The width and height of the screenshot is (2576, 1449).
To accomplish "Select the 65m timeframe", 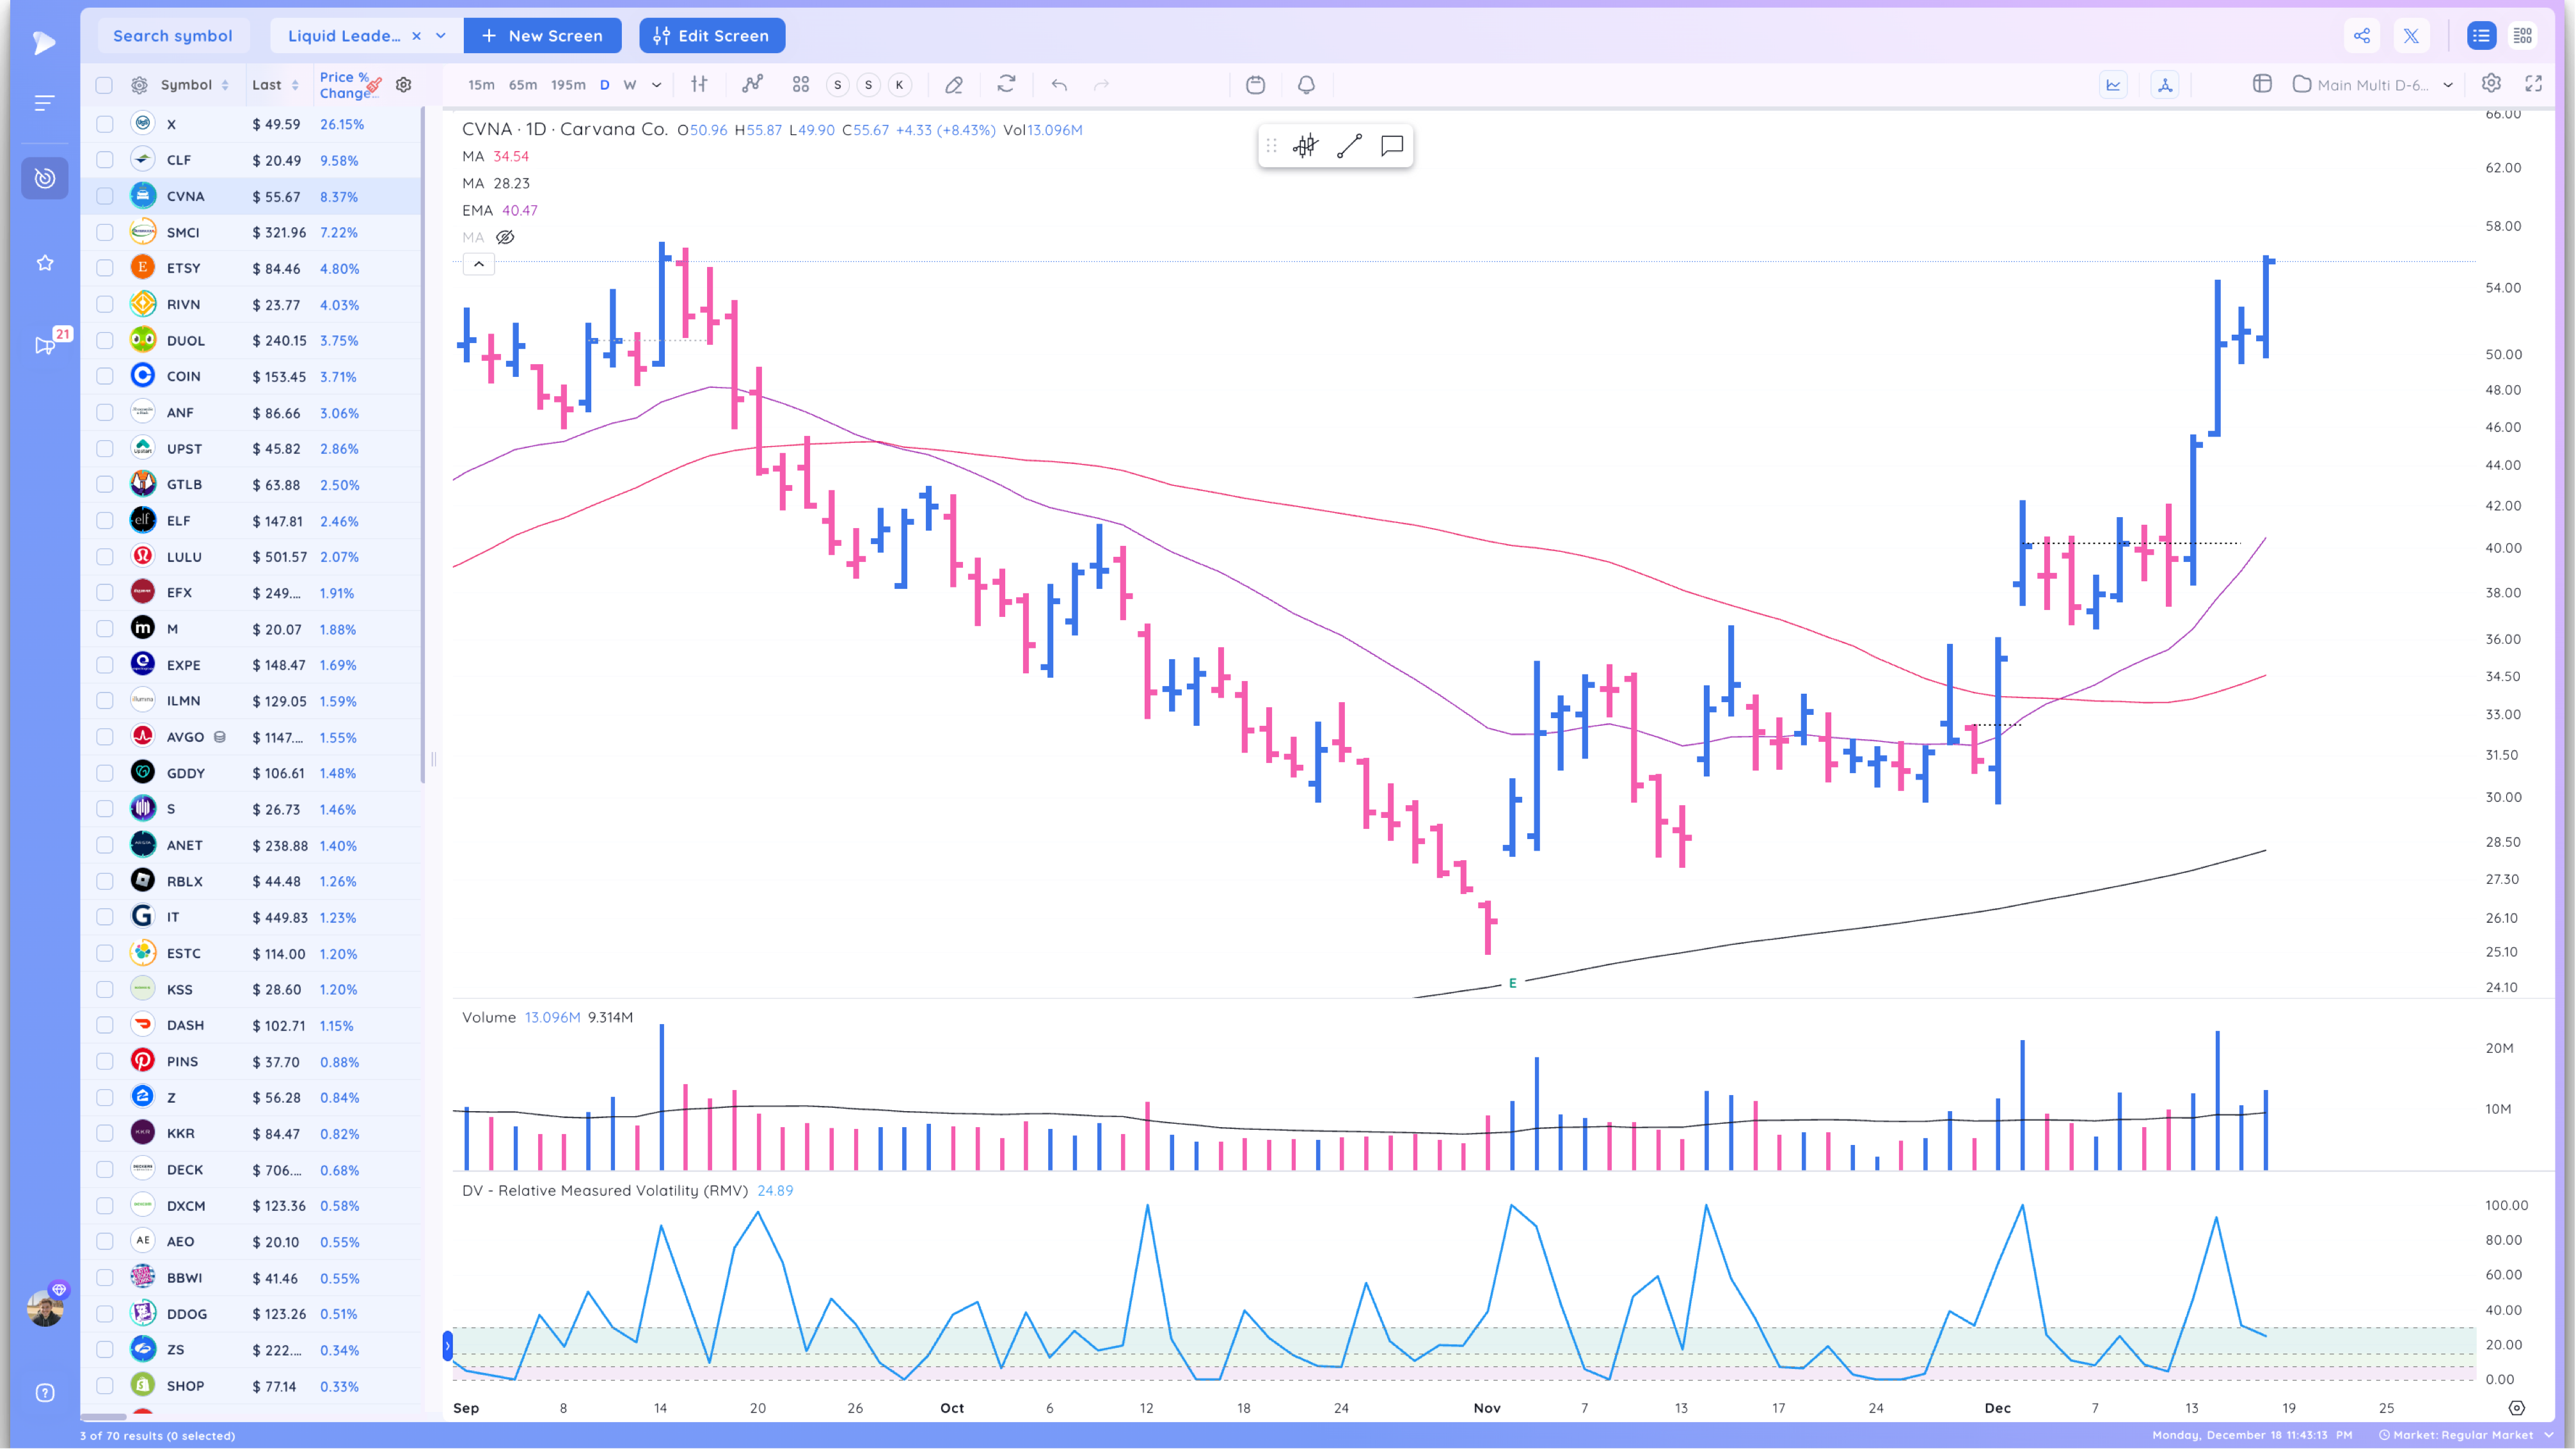I will pyautogui.click(x=523, y=85).
